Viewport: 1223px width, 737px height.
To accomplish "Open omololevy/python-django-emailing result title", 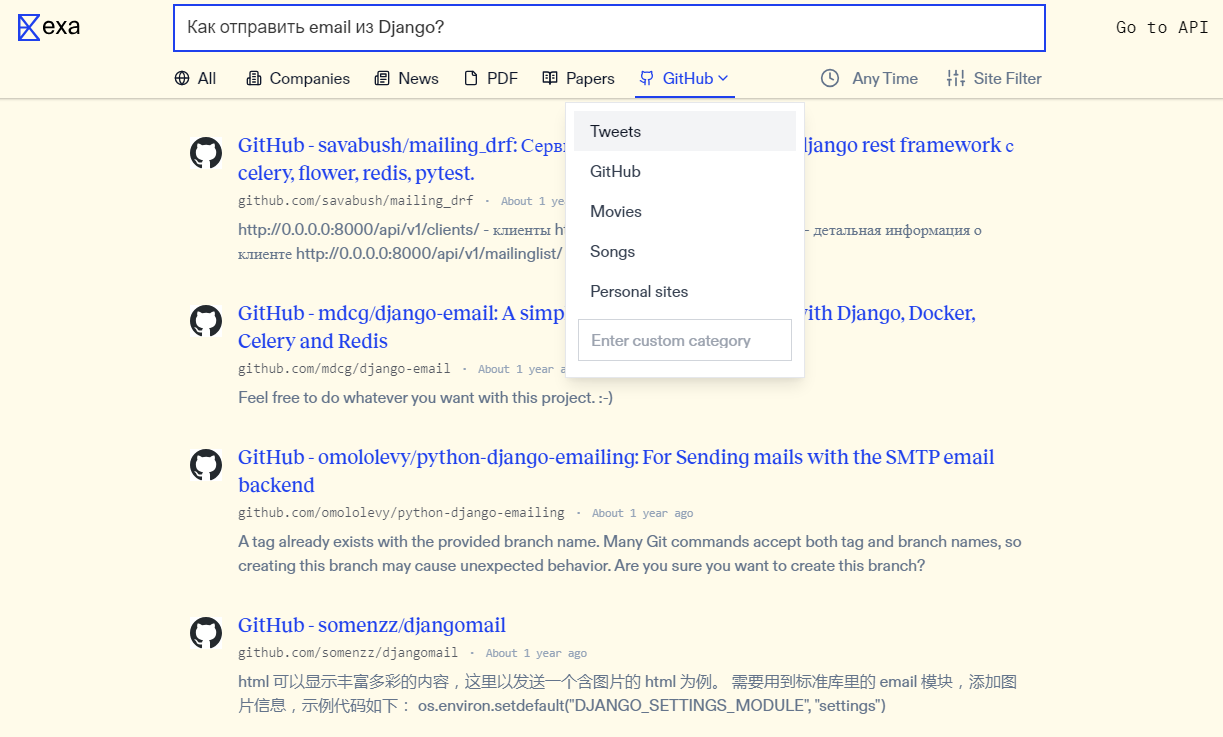I will pos(616,471).
